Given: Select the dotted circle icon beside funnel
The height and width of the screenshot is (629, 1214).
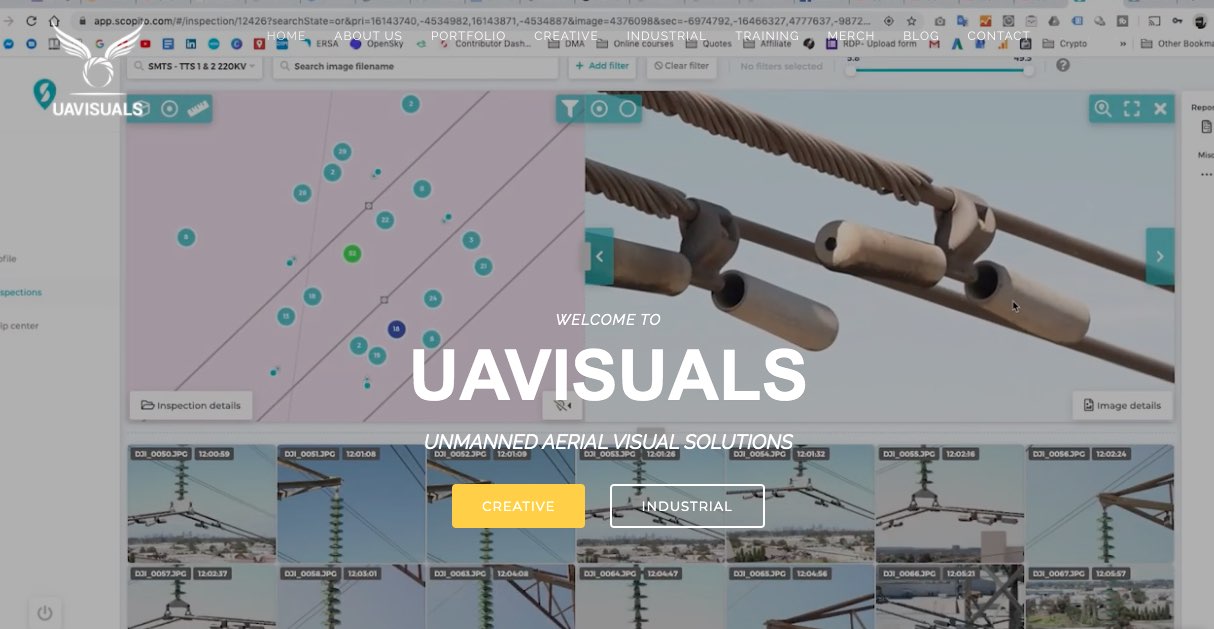Looking at the screenshot, I should point(599,108).
